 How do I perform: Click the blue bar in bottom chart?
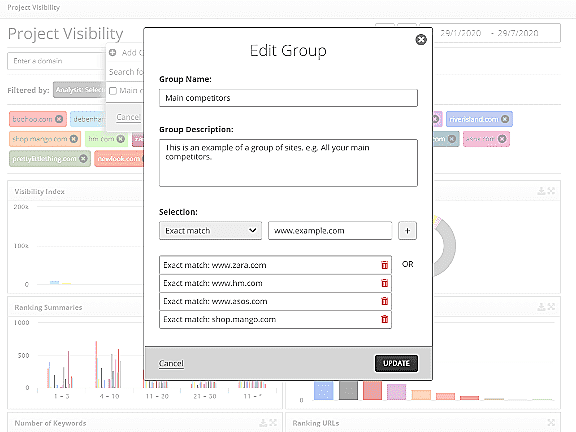pos(324,390)
